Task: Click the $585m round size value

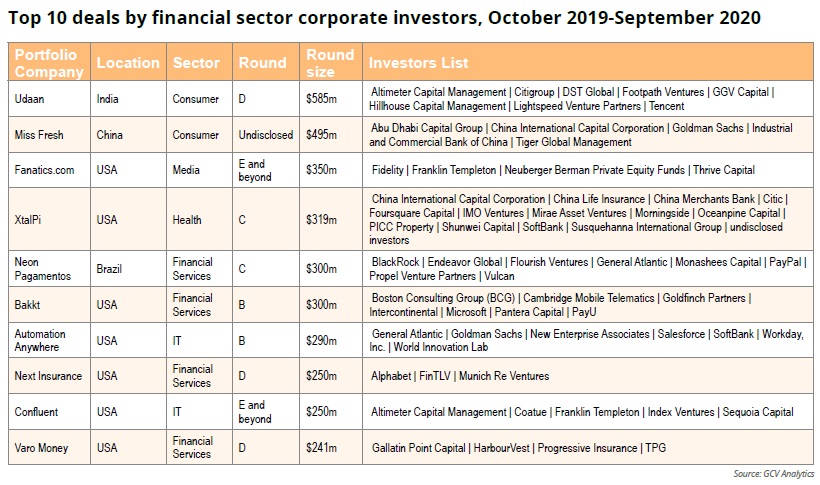Action: [320, 99]
